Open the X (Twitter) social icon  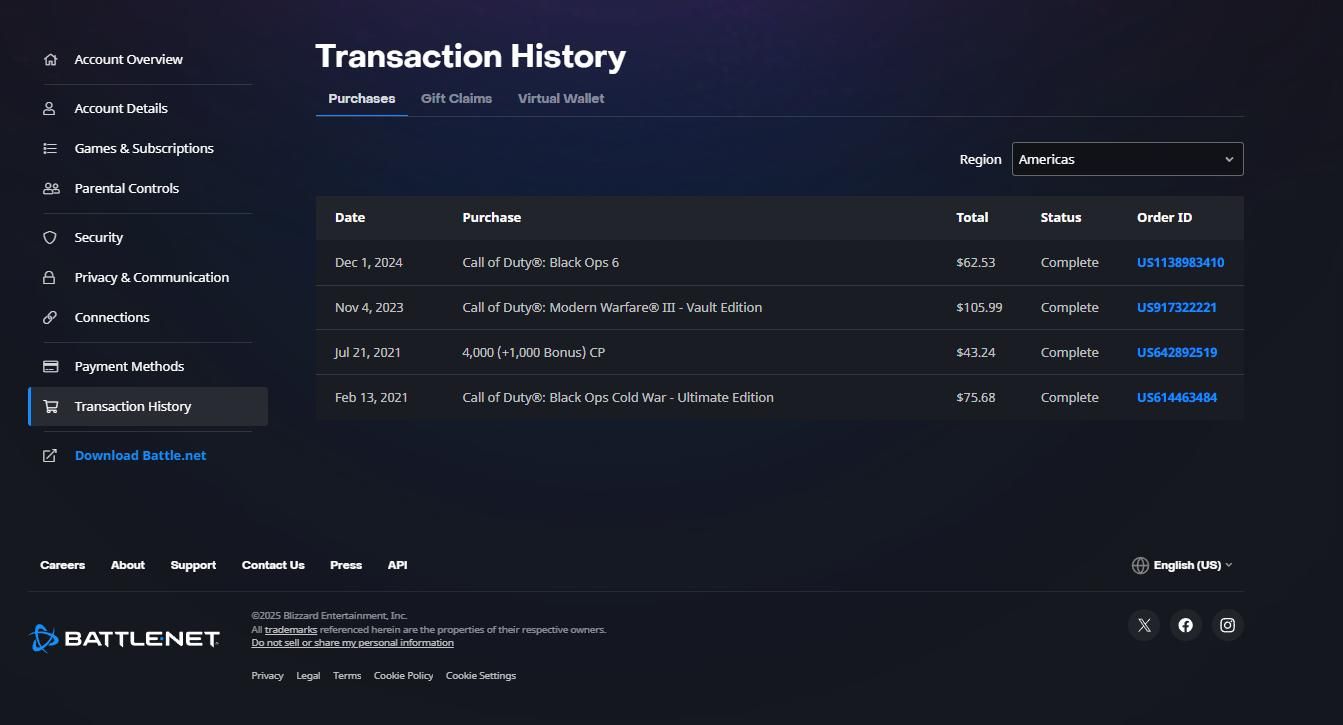[1144, 625]
